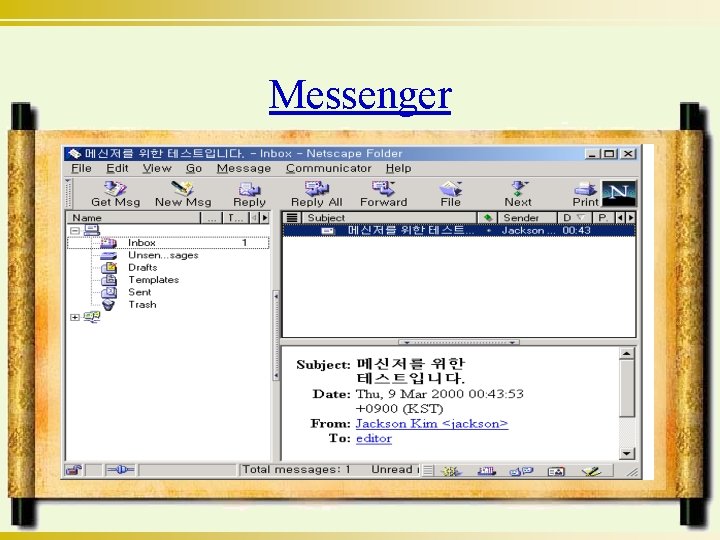The width and height of the screenshot is (720, 540).
Task: Open the Communicator menu
Action: 328,169
